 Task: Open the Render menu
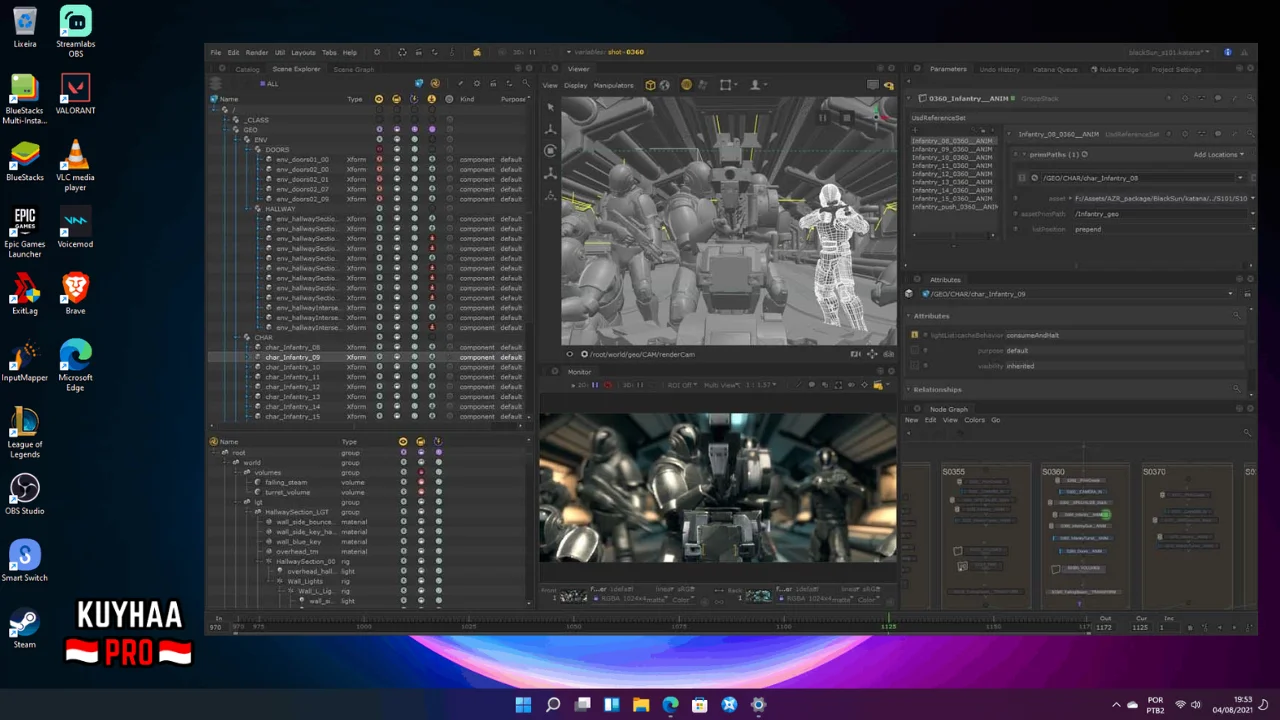256,52
